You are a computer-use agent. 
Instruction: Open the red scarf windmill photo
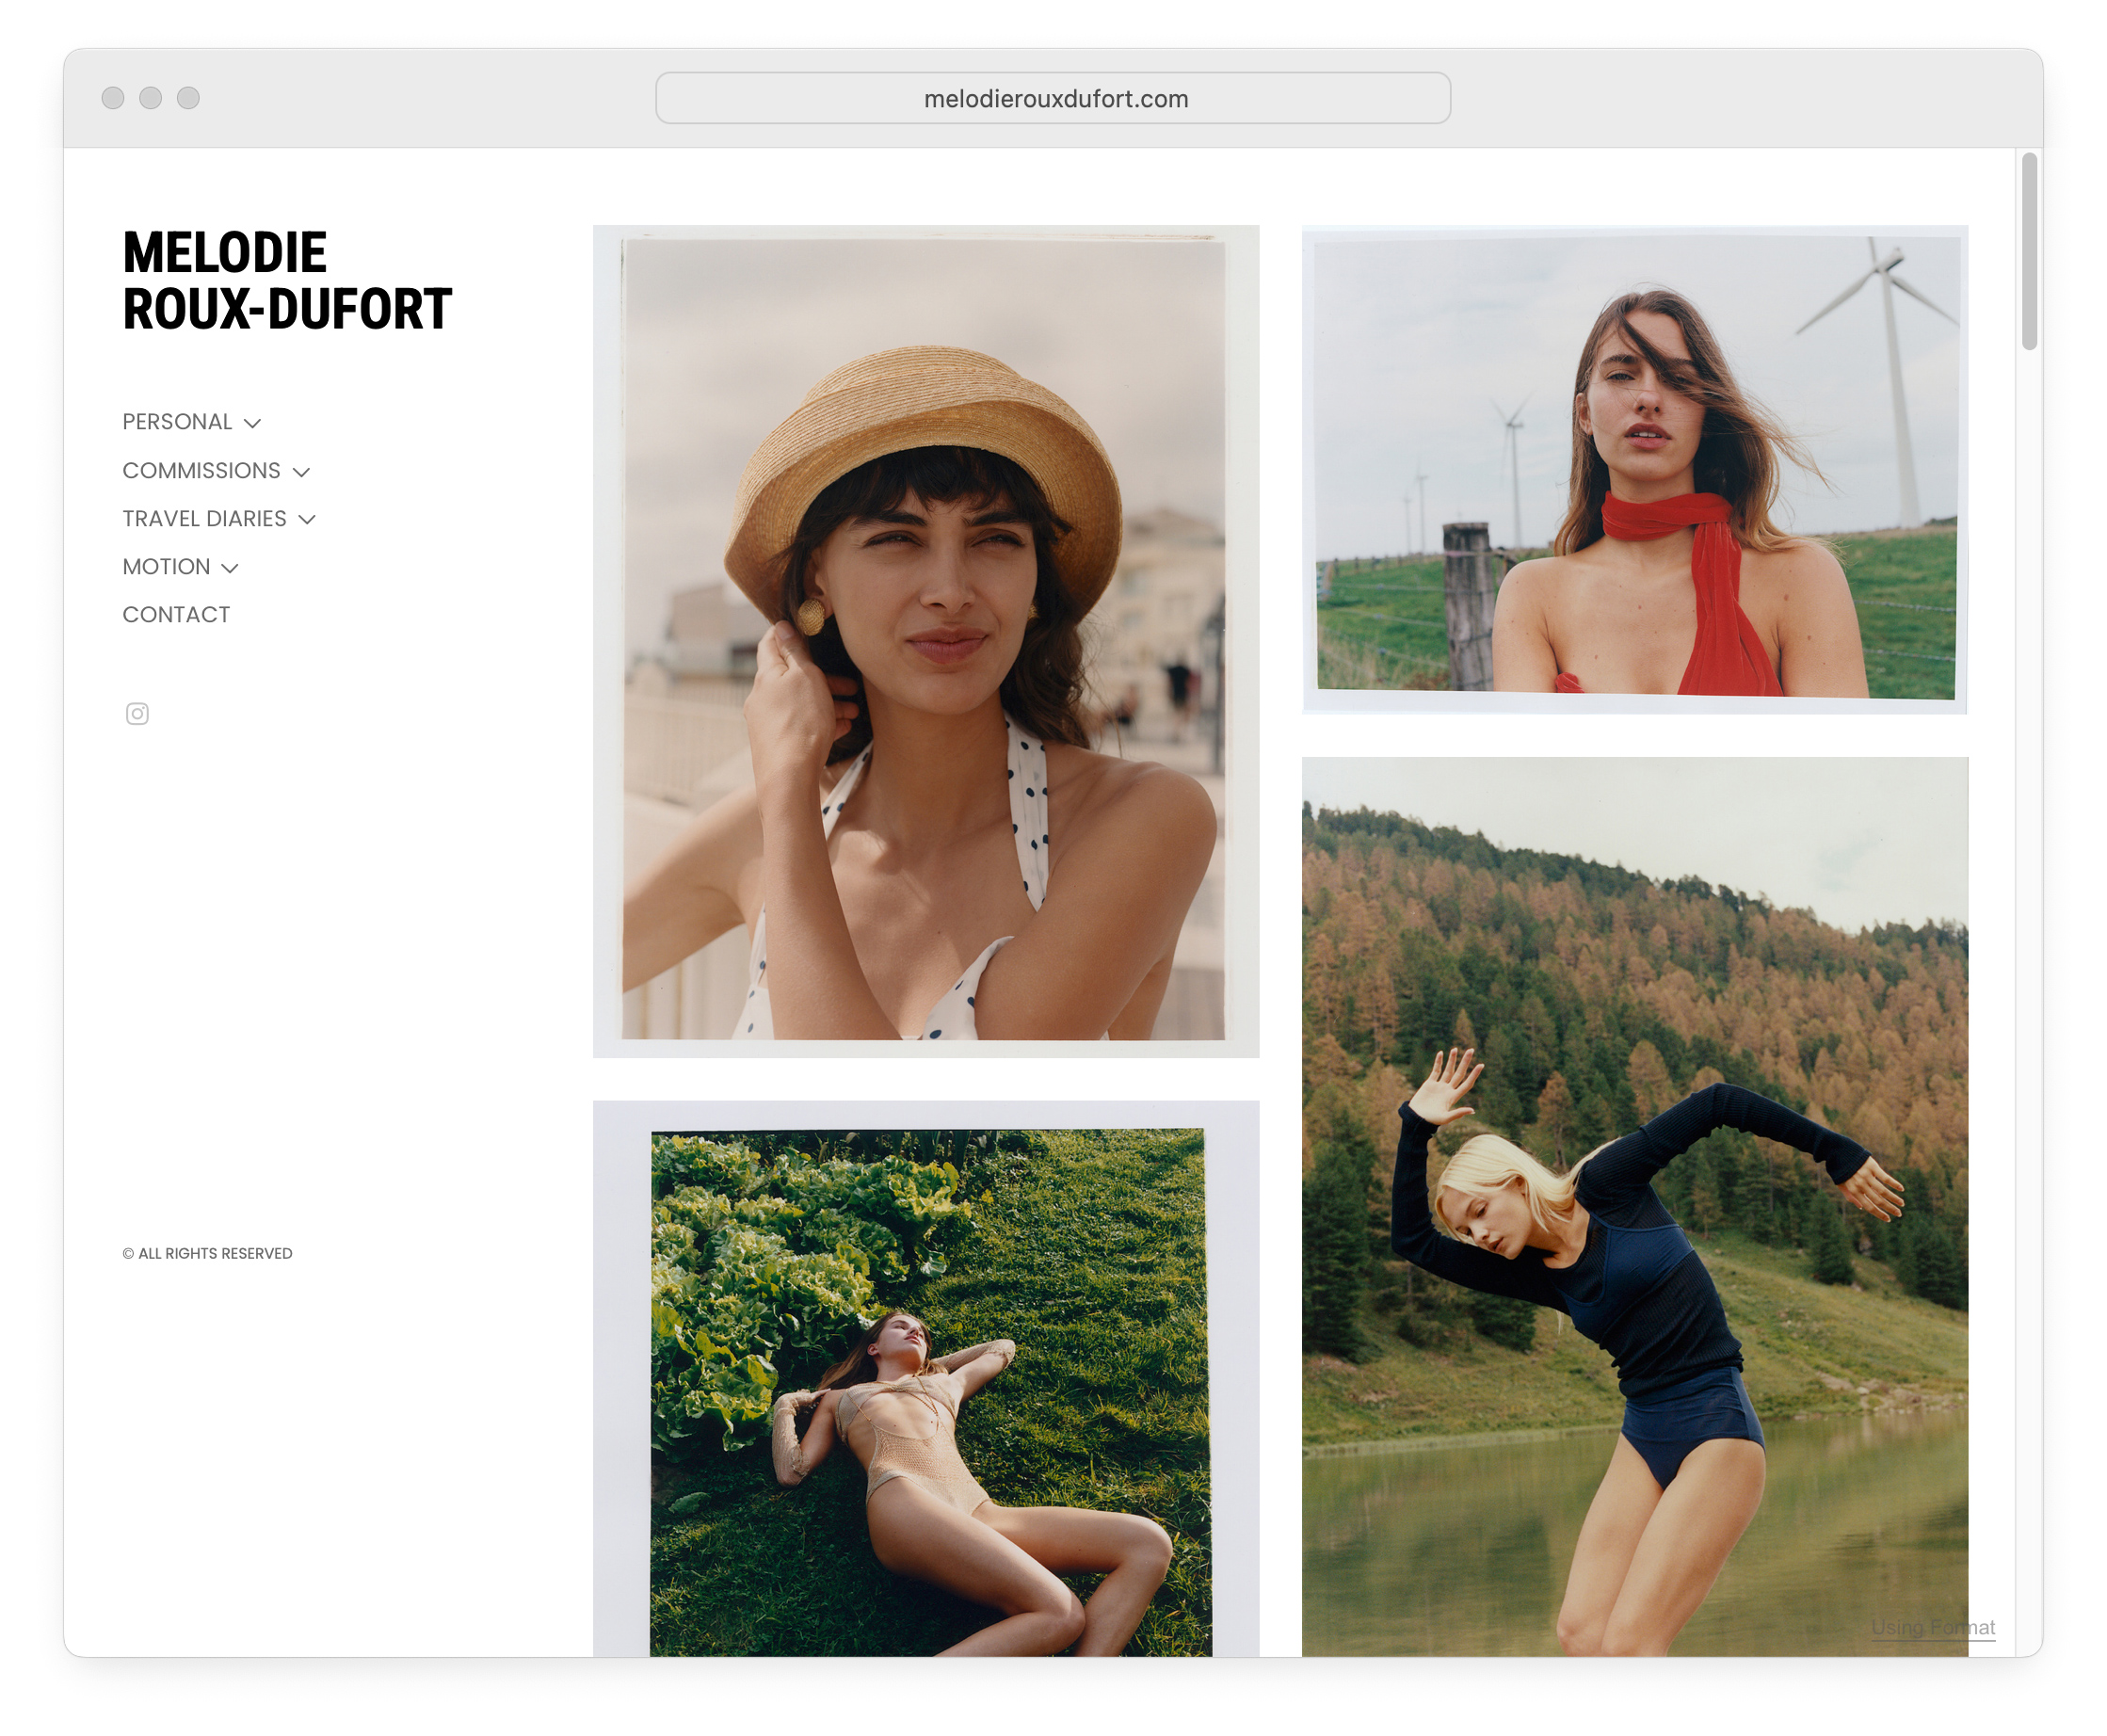[x=1634, y=468]
